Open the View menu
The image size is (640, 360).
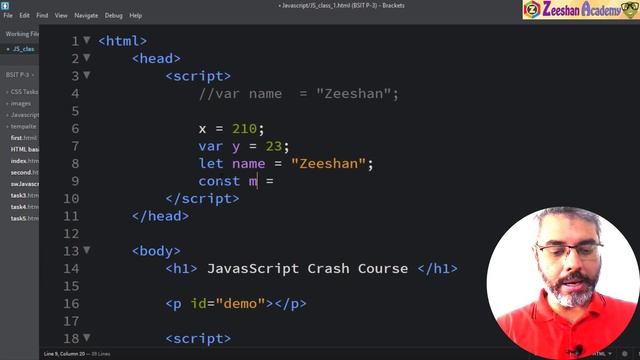coord(61,16)
